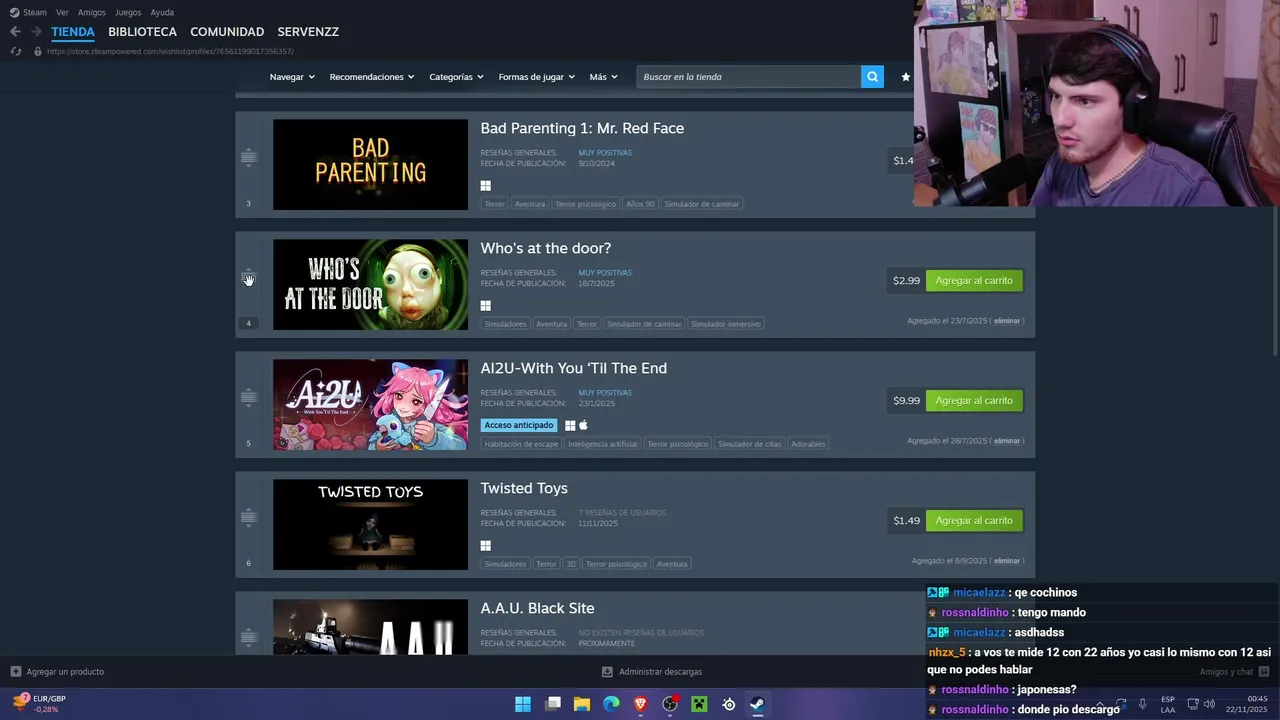Open the A.A.U. Black Site title
1280x720 pixels.
[537, 608]
